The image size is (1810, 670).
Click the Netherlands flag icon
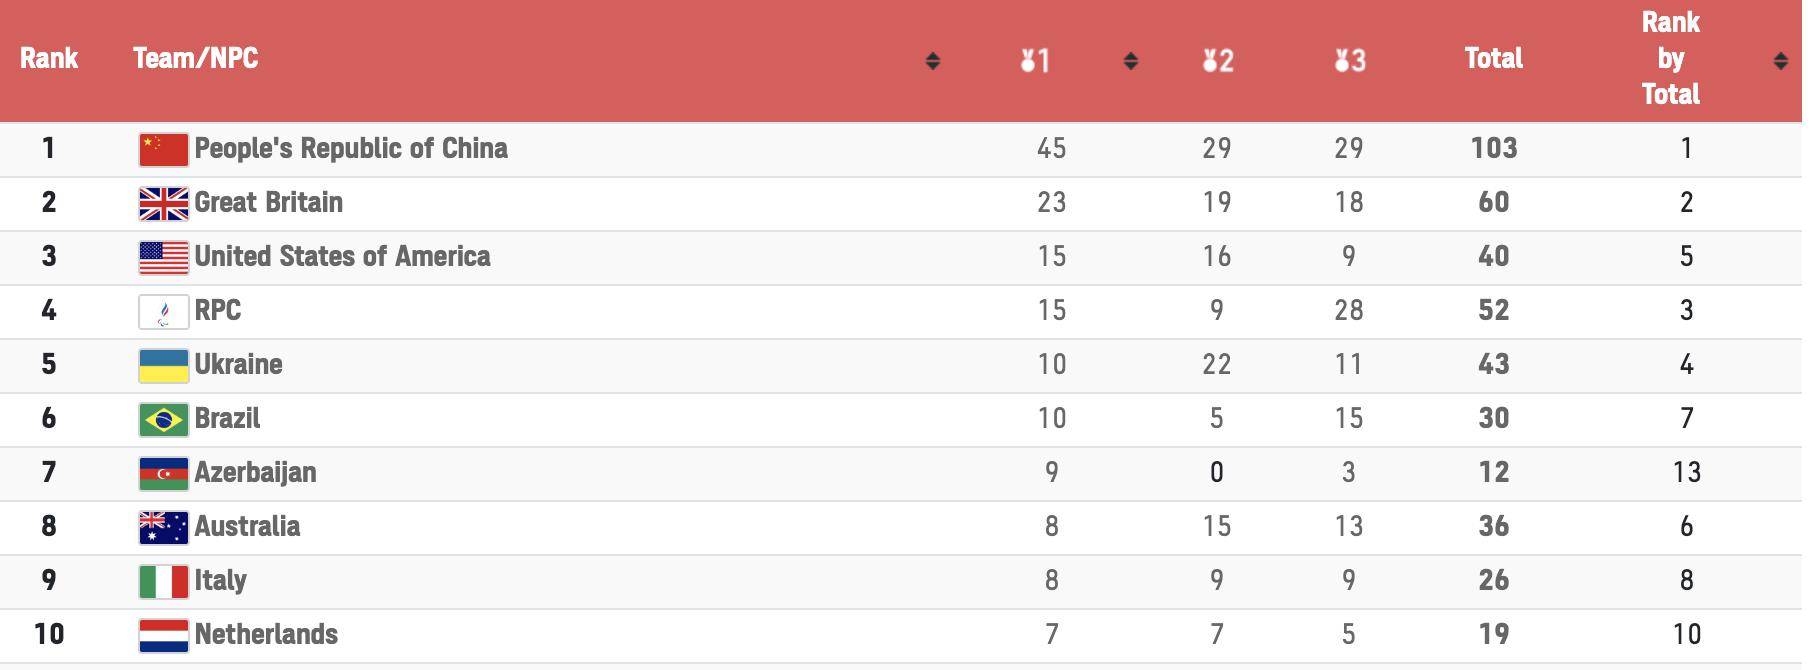[163, 636]
